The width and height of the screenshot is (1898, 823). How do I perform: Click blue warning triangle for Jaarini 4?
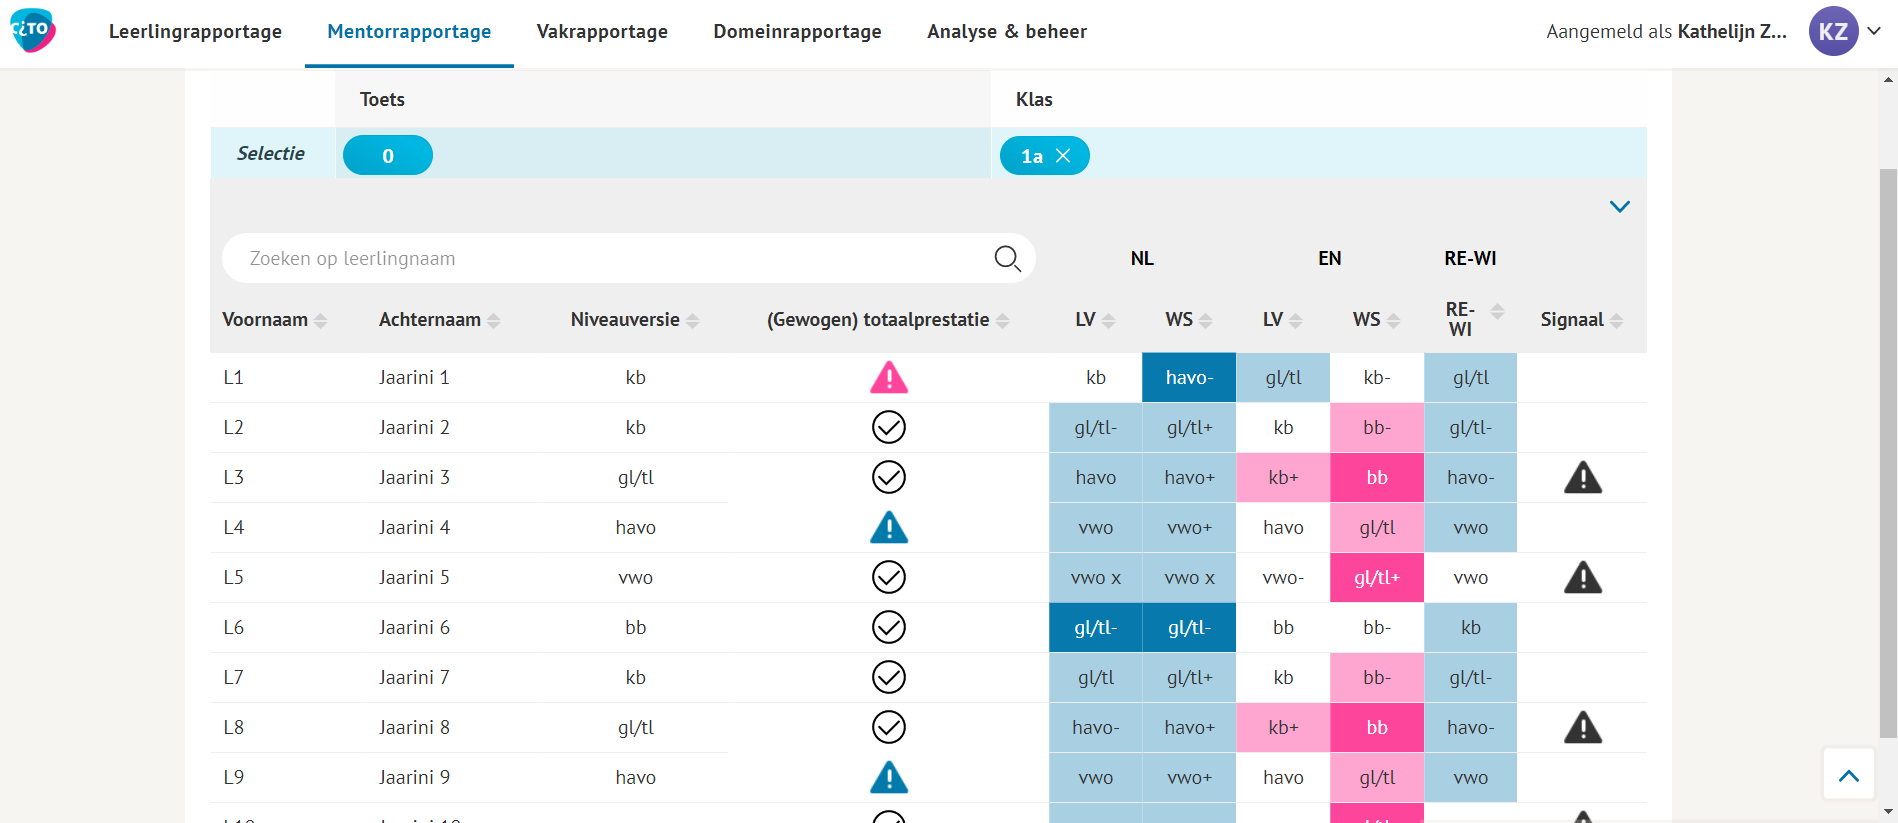(889, 527)
